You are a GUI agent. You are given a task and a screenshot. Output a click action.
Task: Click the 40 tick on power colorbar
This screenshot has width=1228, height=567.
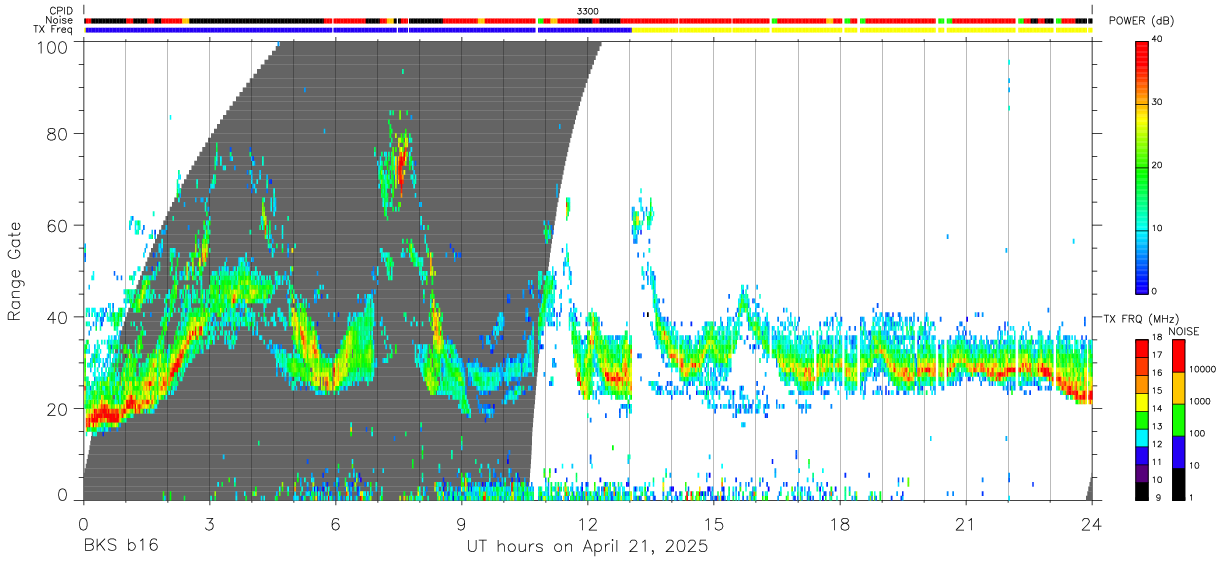1158,39
